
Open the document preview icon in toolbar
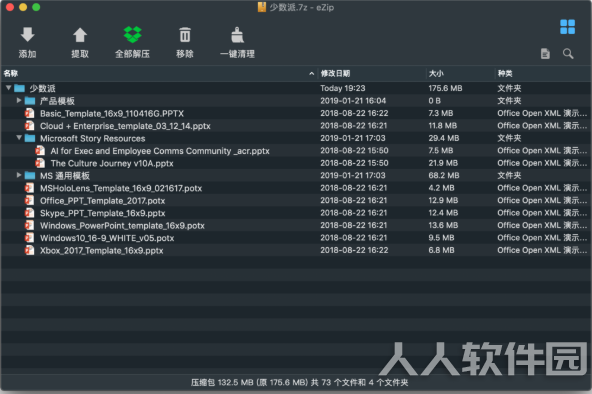(545, 54)
